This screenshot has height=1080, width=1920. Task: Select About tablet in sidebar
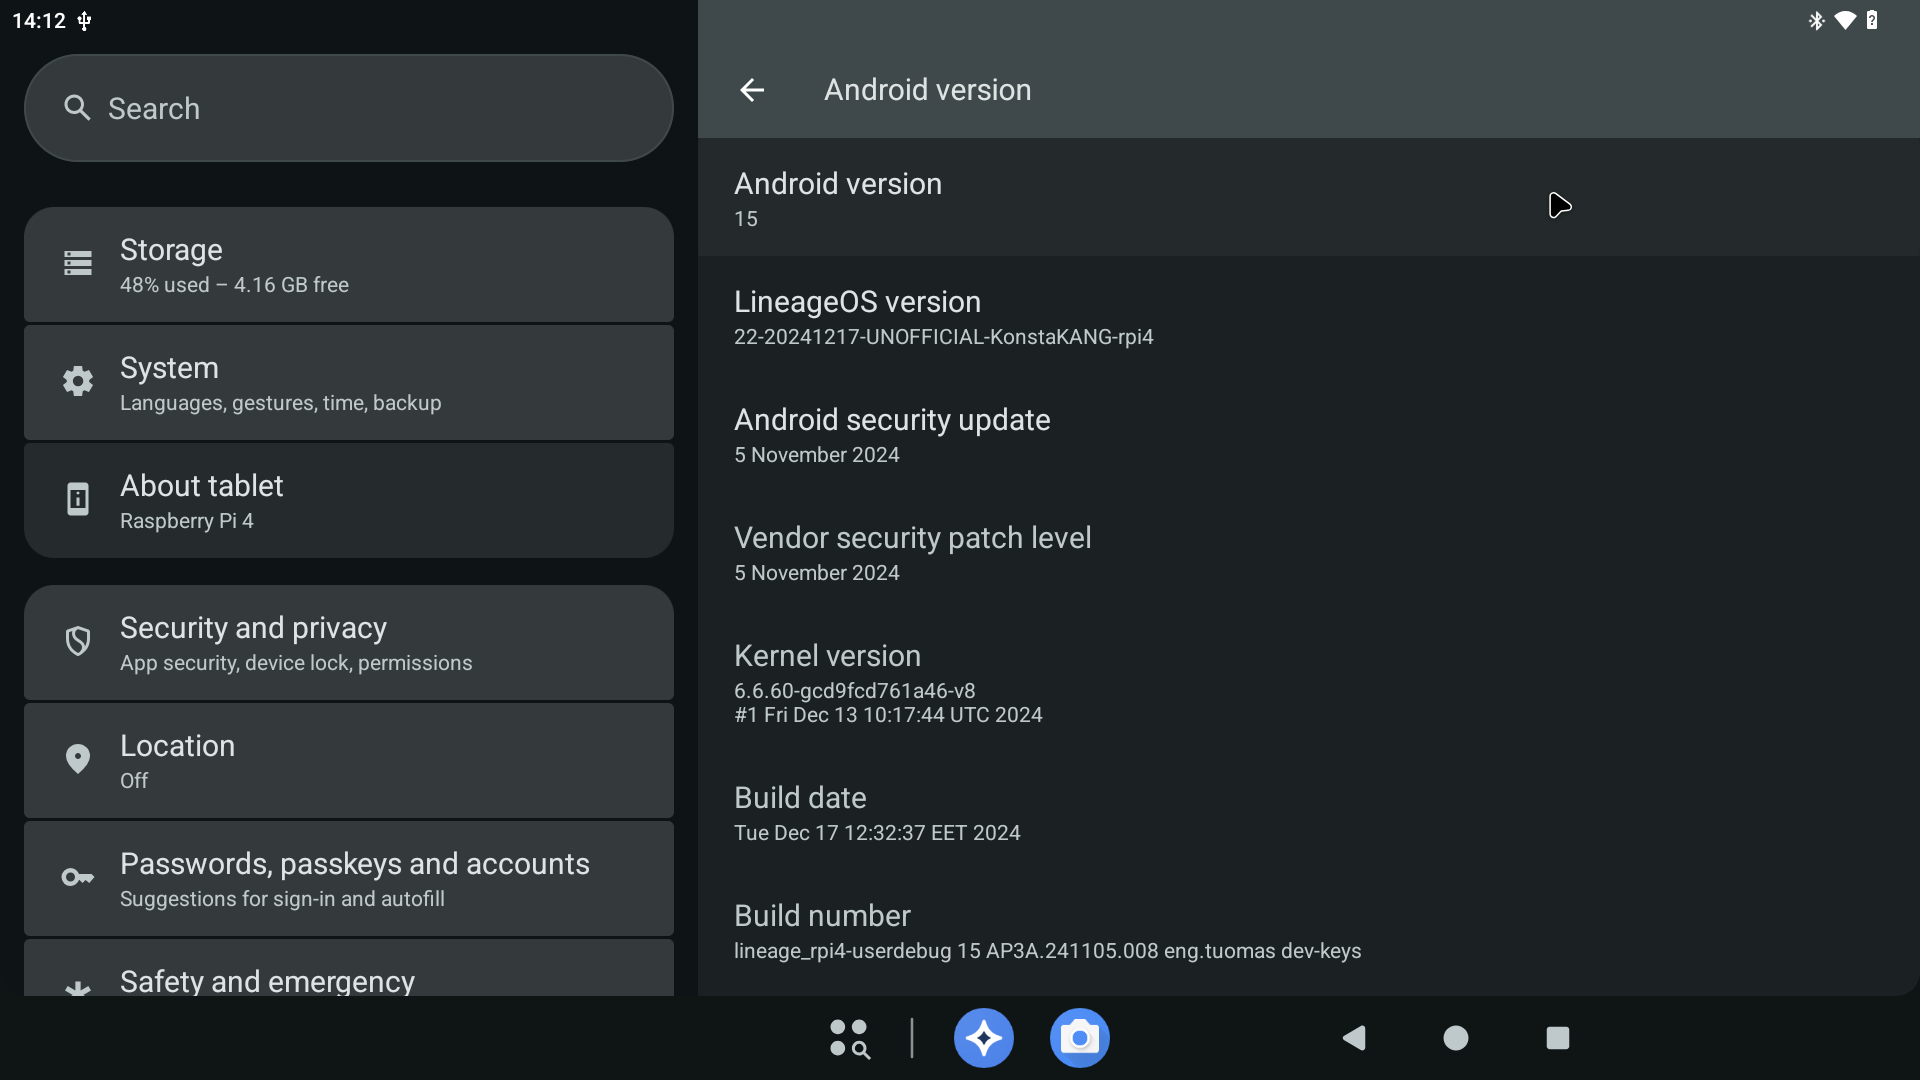tap(348, 501)
